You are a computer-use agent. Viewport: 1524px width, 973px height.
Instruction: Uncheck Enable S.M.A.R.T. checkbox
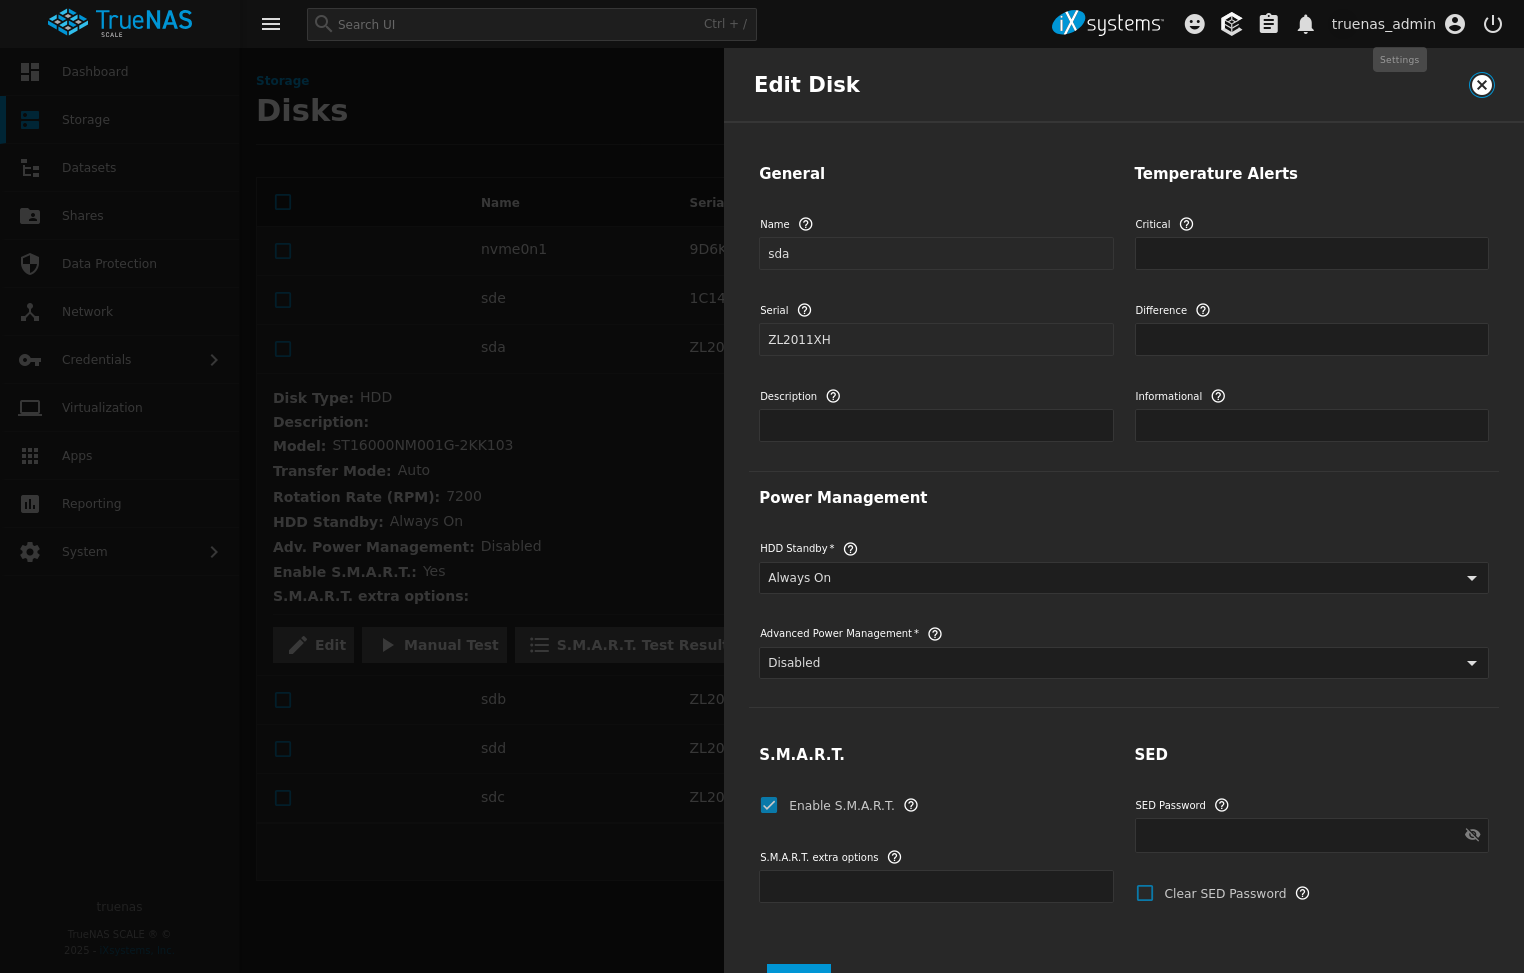(769, 805)
